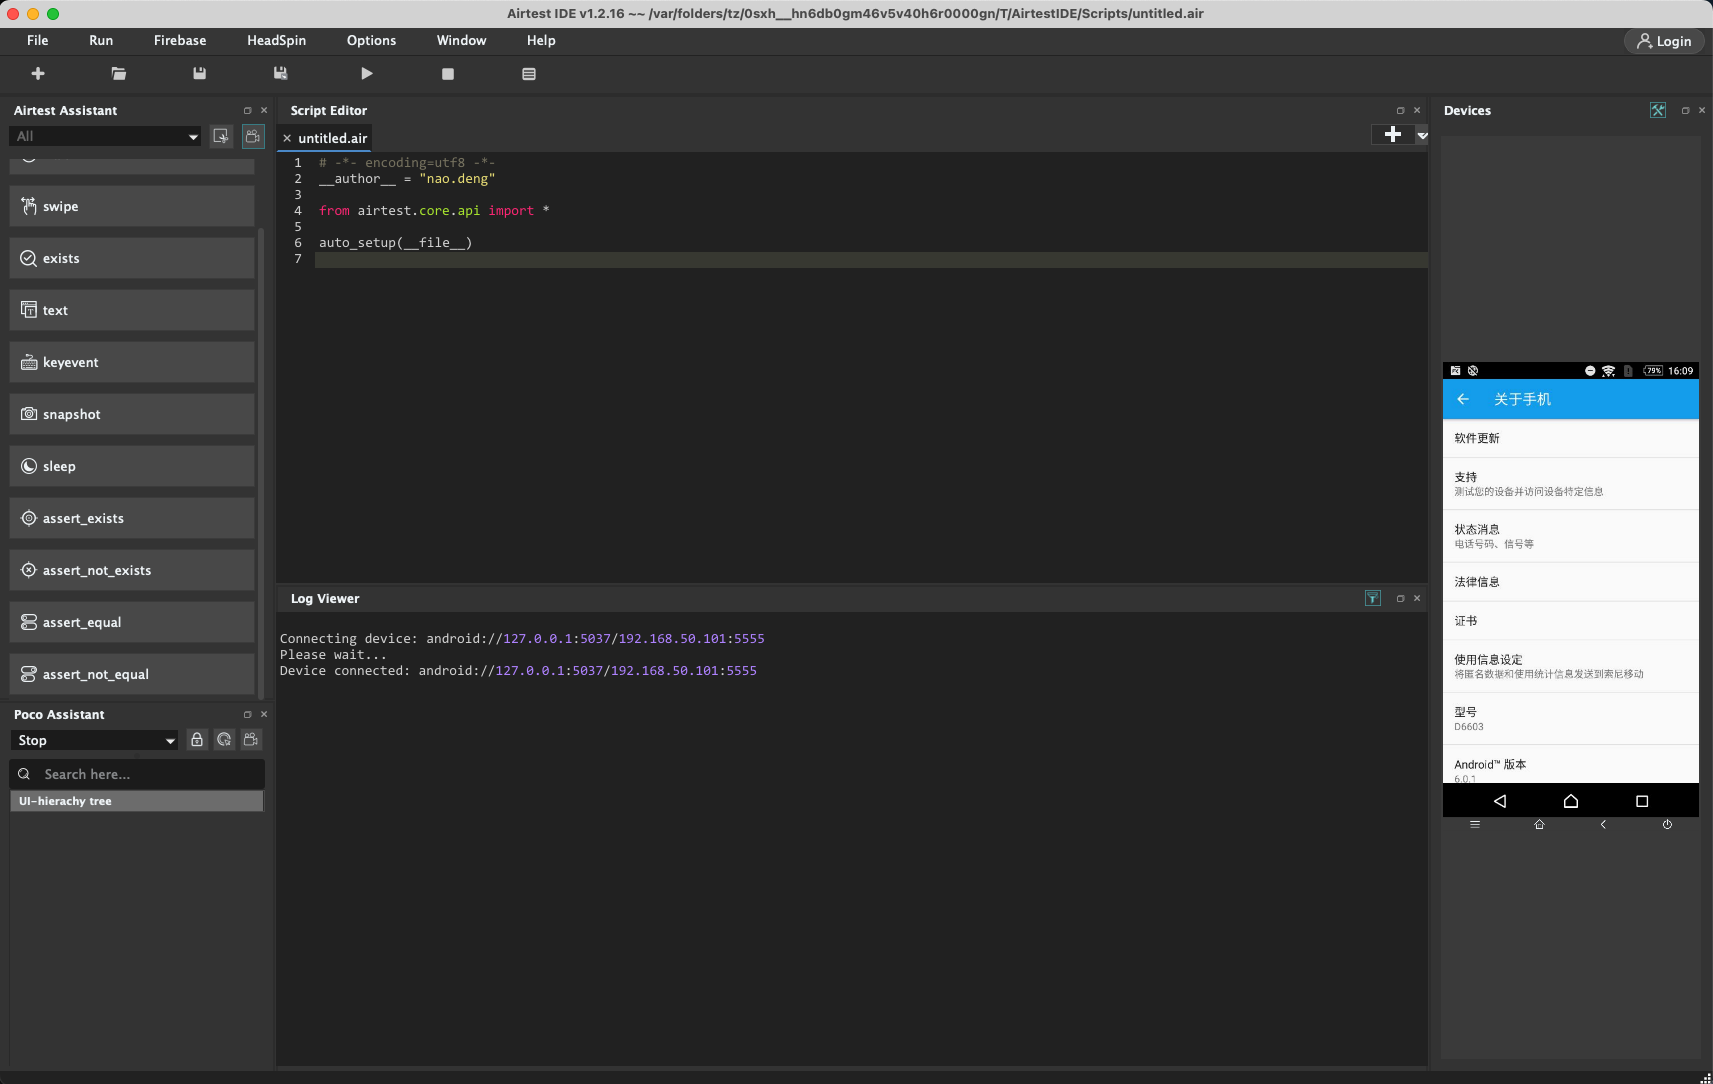Click the Save As floppy disk icon
1713x1084 pixels.
[281, 74]
